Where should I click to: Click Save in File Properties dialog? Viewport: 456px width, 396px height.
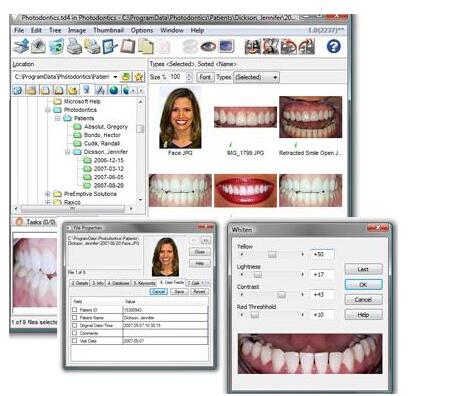click(179, 292)
